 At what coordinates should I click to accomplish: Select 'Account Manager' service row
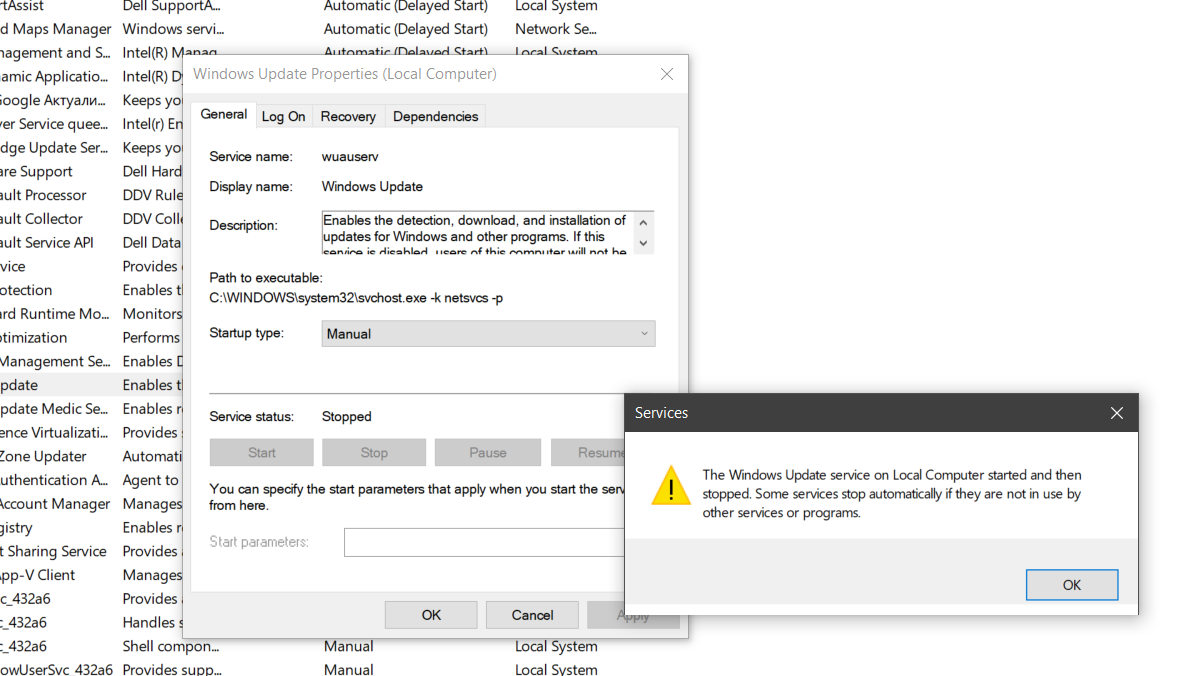55,504
